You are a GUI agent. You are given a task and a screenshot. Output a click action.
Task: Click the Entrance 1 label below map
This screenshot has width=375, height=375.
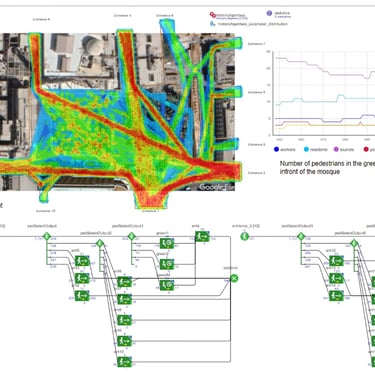pyautogui.click(x=151, y=211)
